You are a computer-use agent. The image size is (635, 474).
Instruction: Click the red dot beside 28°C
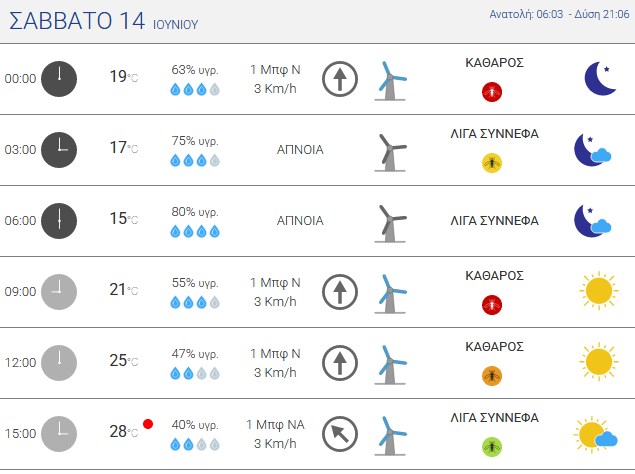(x=148, y=424)
